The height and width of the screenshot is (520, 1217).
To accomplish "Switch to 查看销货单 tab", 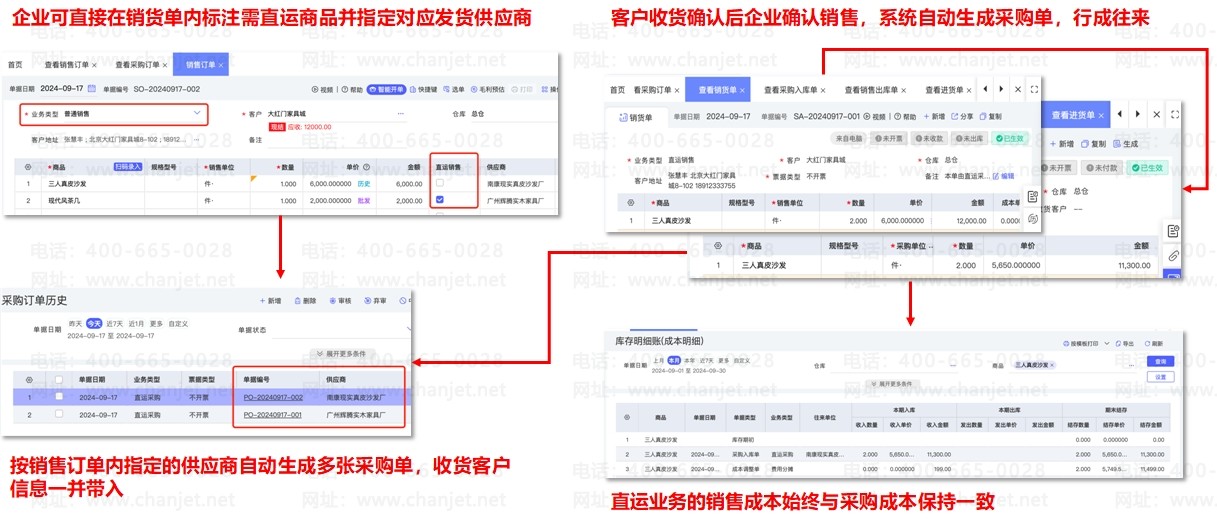I will (x=718, y=90).
